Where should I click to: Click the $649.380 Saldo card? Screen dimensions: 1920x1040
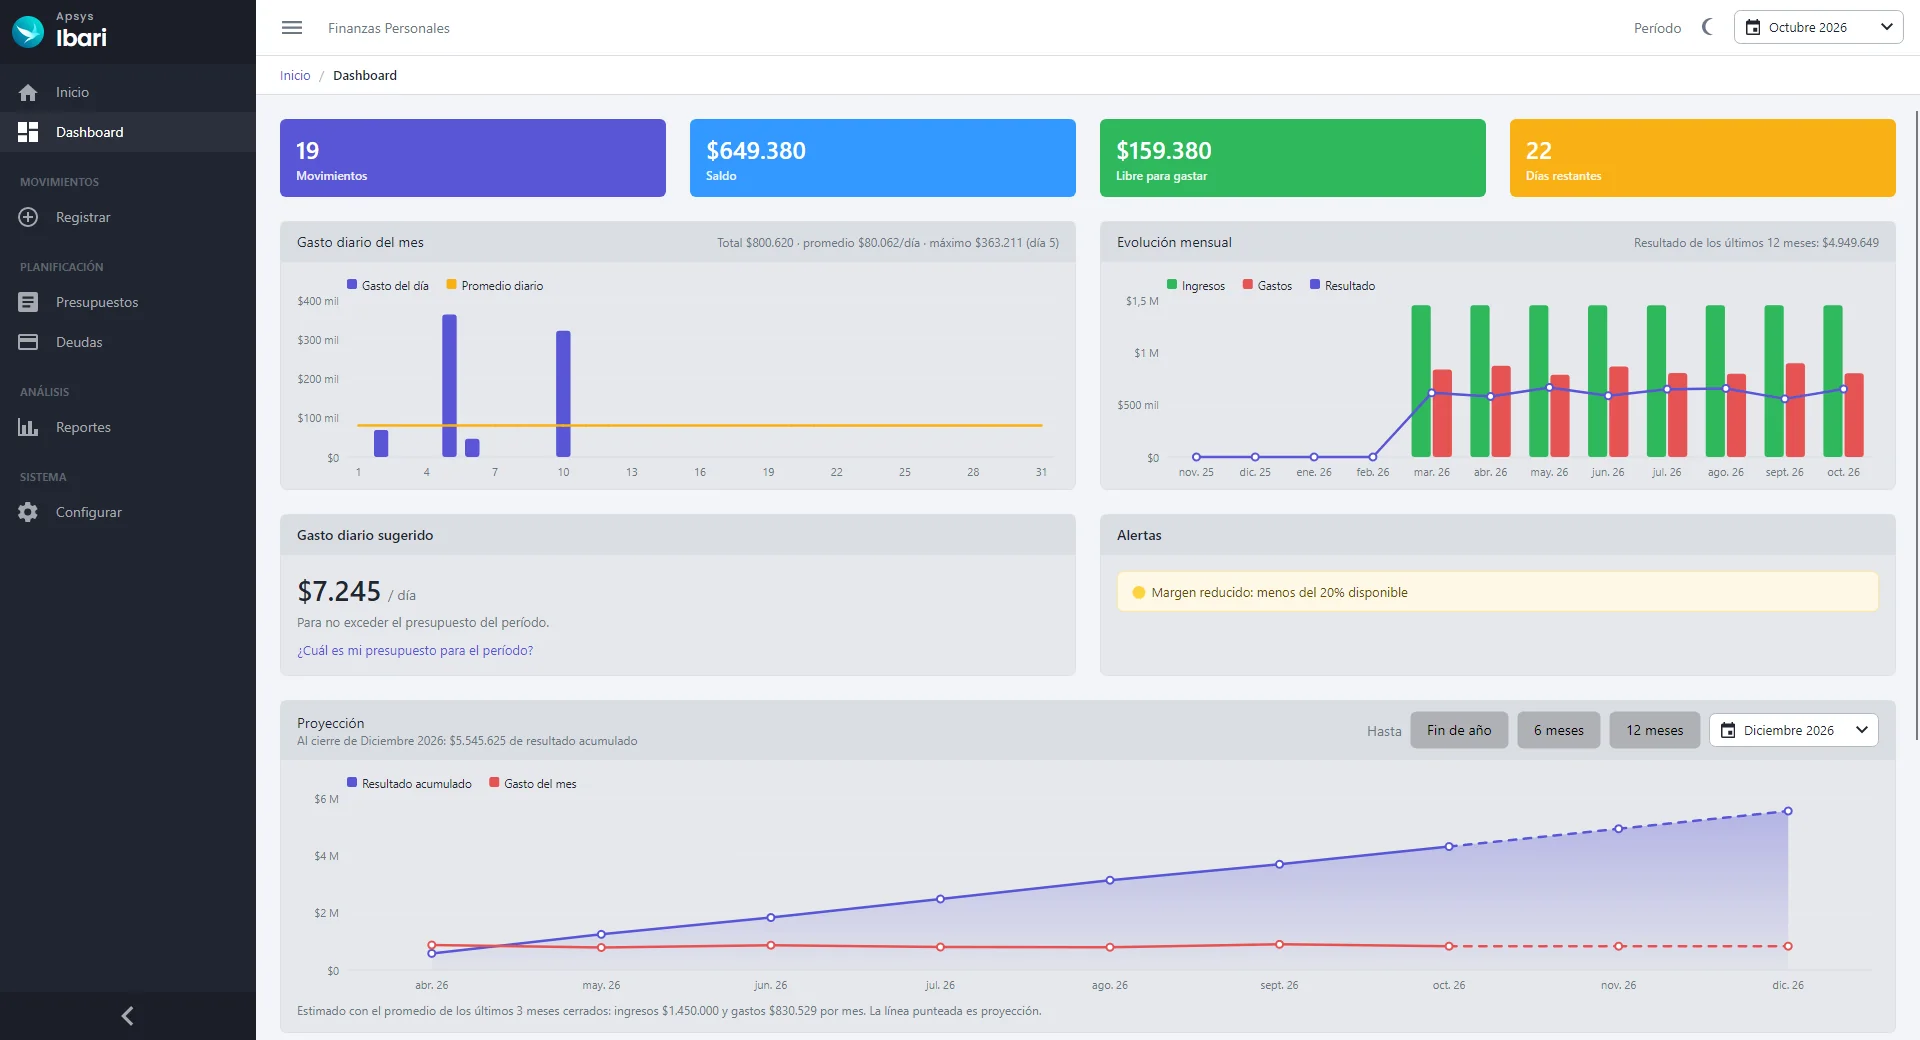click(883, 158)
